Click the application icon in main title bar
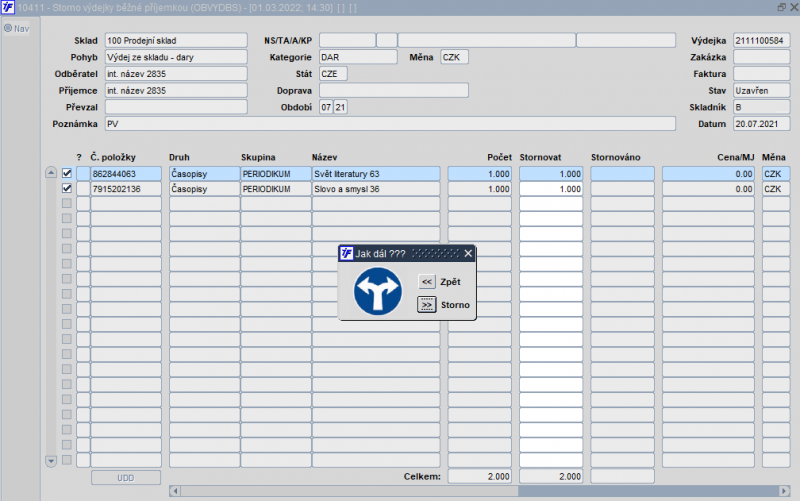Image resolution: width=800 pixels, height=501 pixels. (x=8, y=7)
